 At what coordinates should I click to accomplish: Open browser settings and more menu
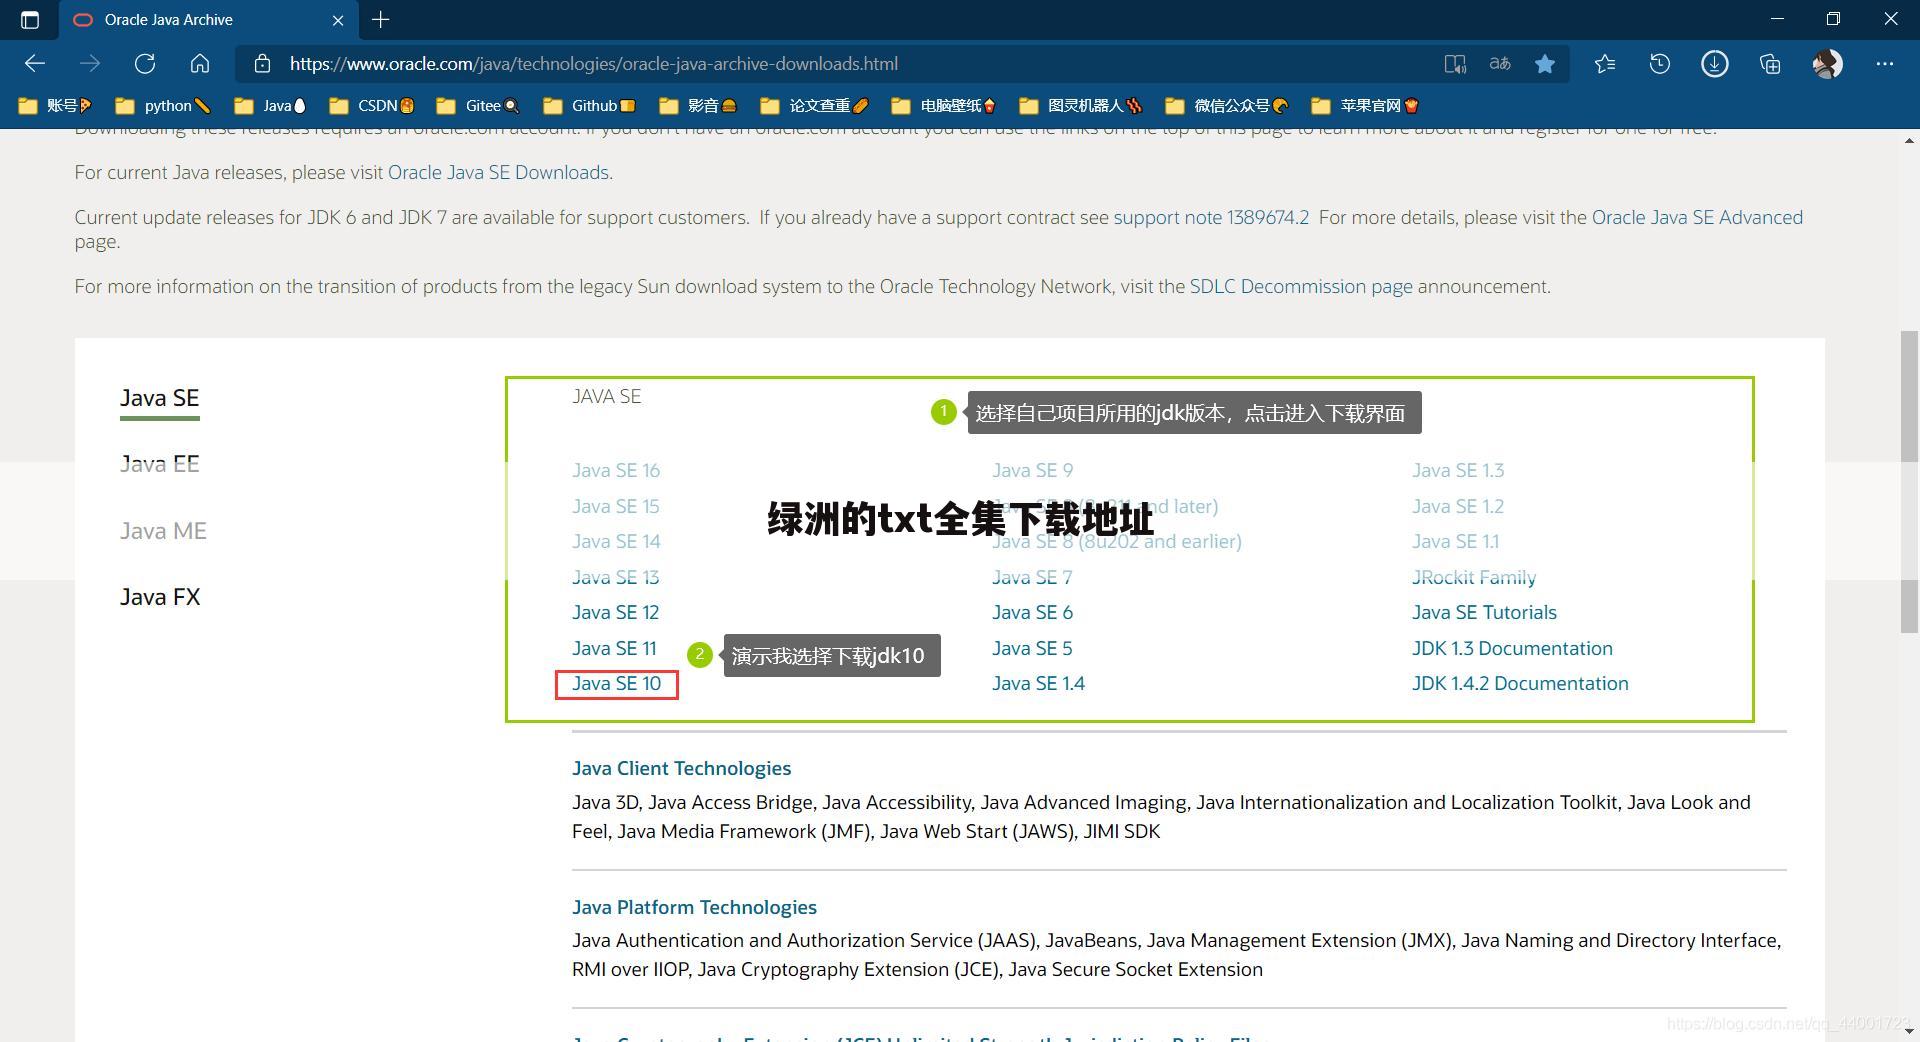pyautogui.click(x=1885, y=64)
